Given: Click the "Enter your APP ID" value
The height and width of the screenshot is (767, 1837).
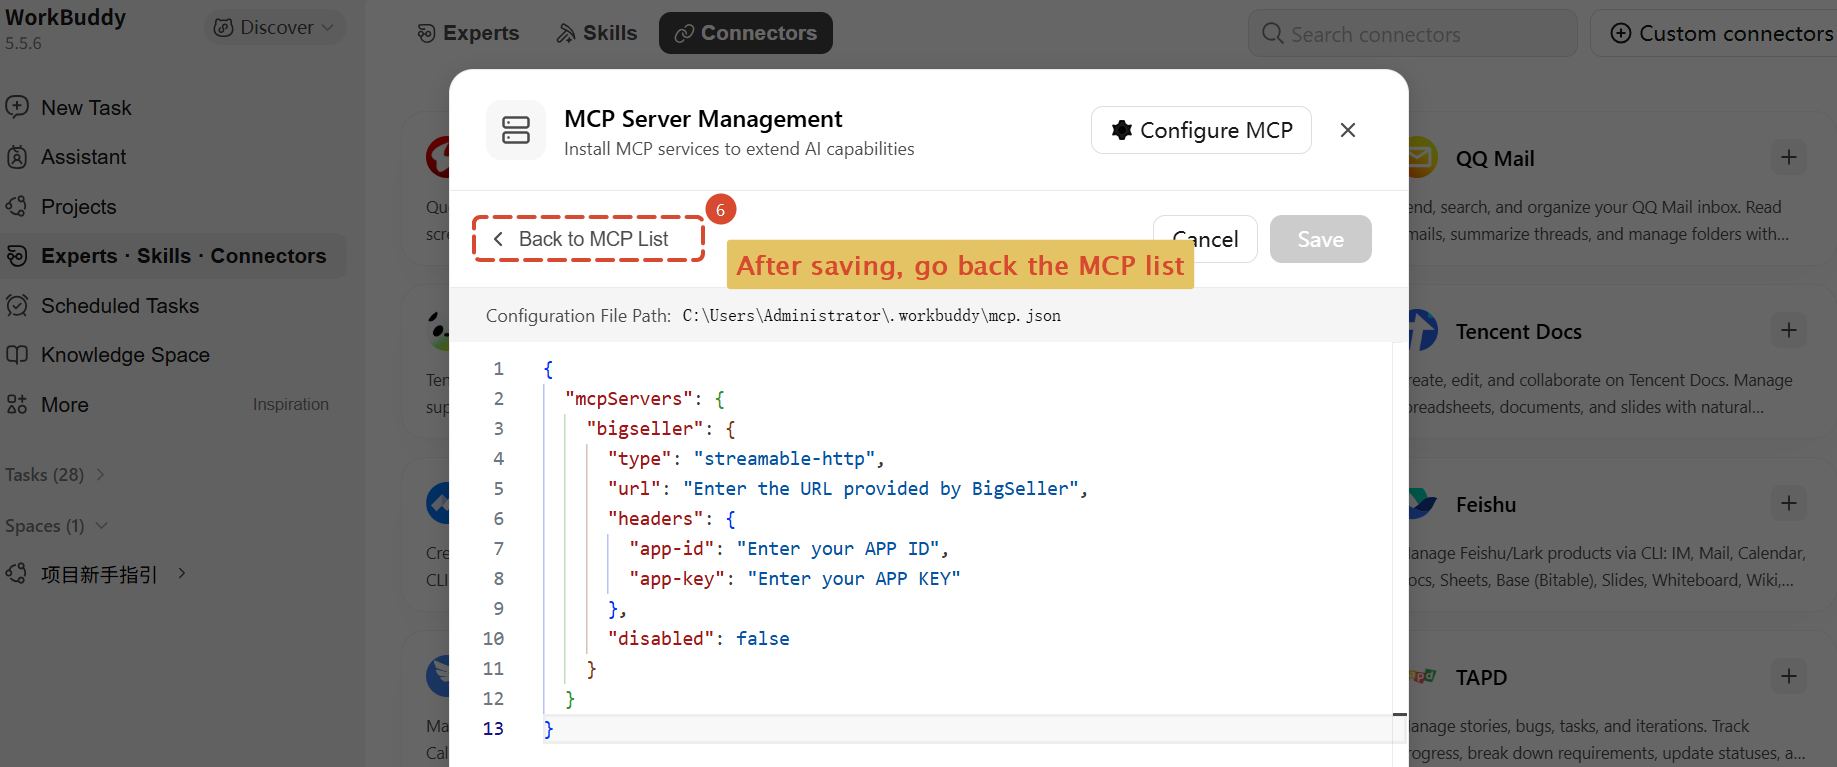Looking at the screenshot, I should pyautogui.click(x=838, y=549).
